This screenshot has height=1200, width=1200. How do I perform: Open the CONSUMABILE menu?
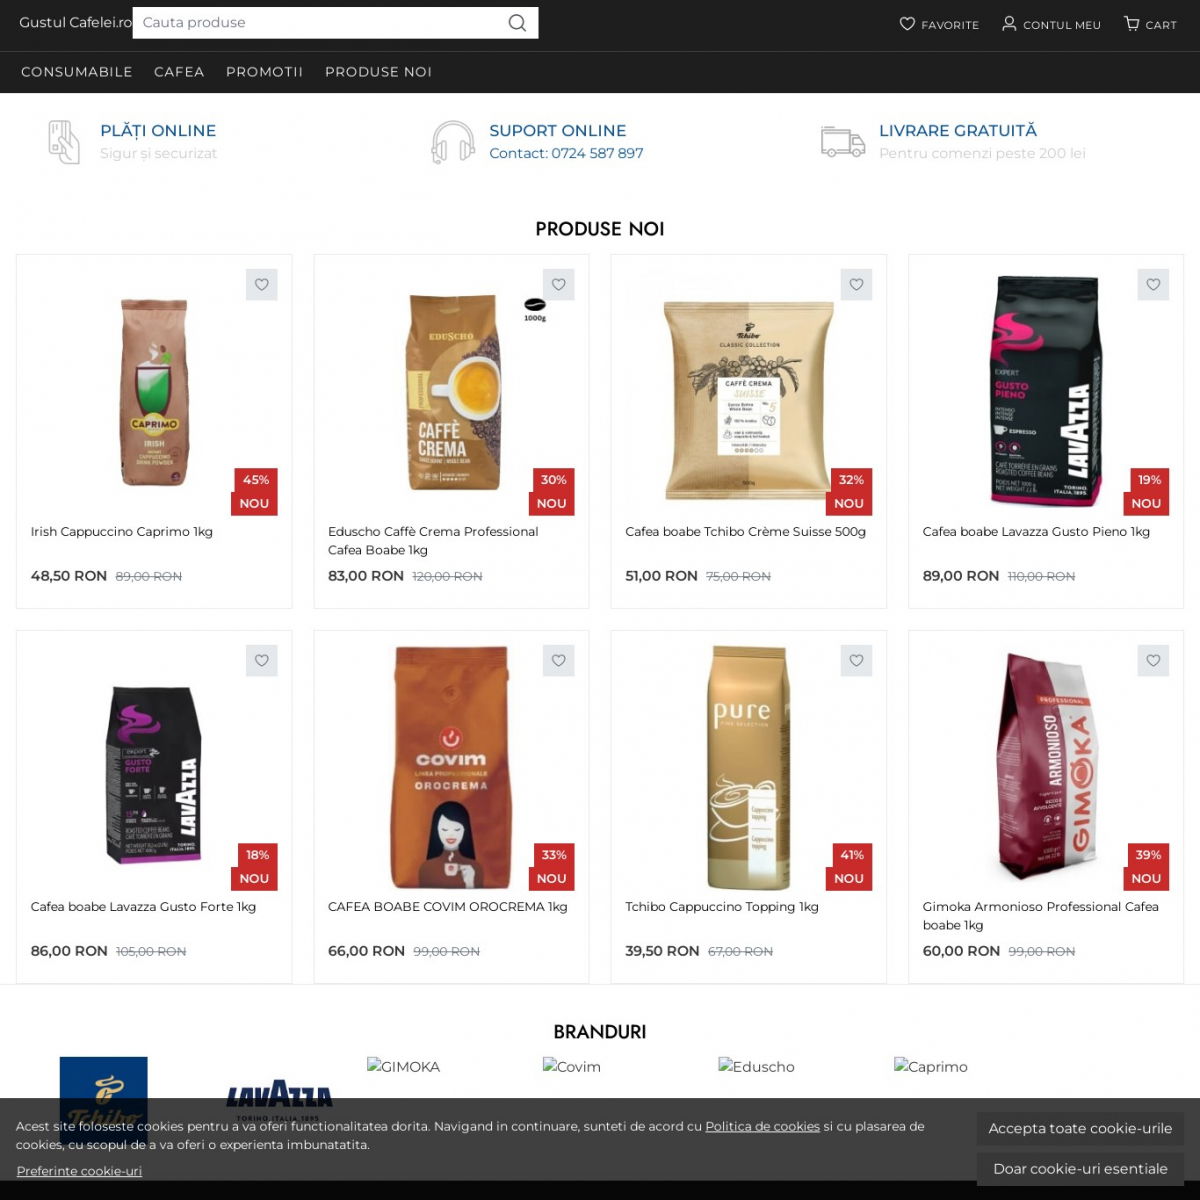point(77,72)
